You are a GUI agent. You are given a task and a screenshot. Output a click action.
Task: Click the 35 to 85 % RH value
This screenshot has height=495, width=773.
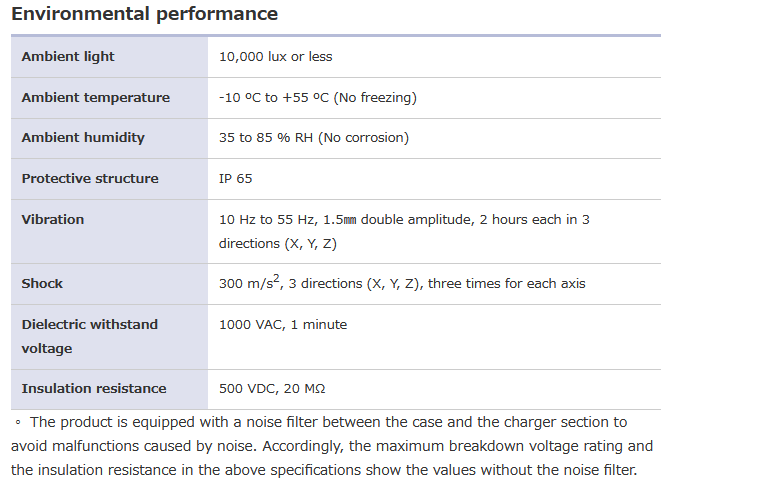point(313,138)
